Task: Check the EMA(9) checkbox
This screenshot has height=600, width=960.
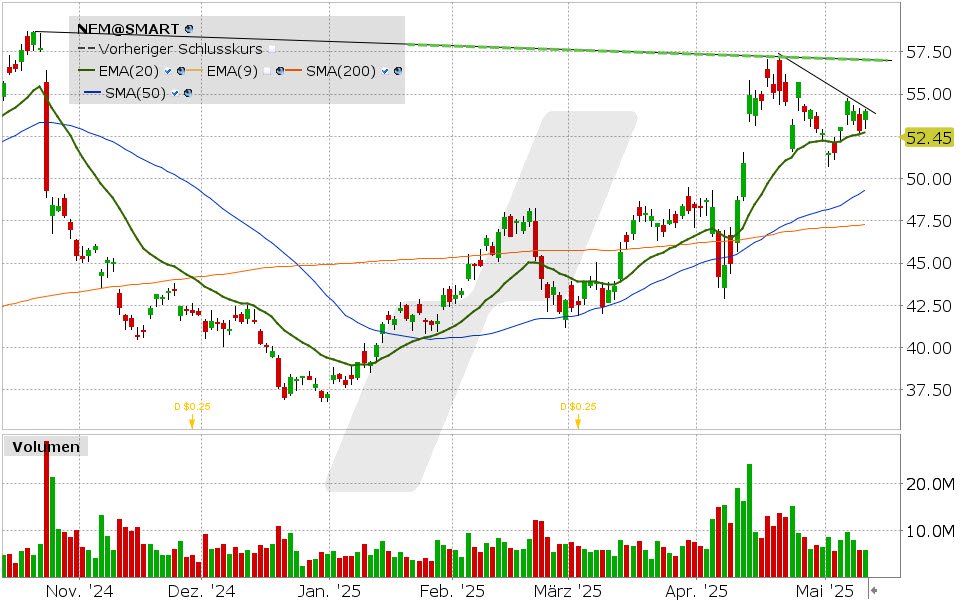Action: [x=267, y=71]
